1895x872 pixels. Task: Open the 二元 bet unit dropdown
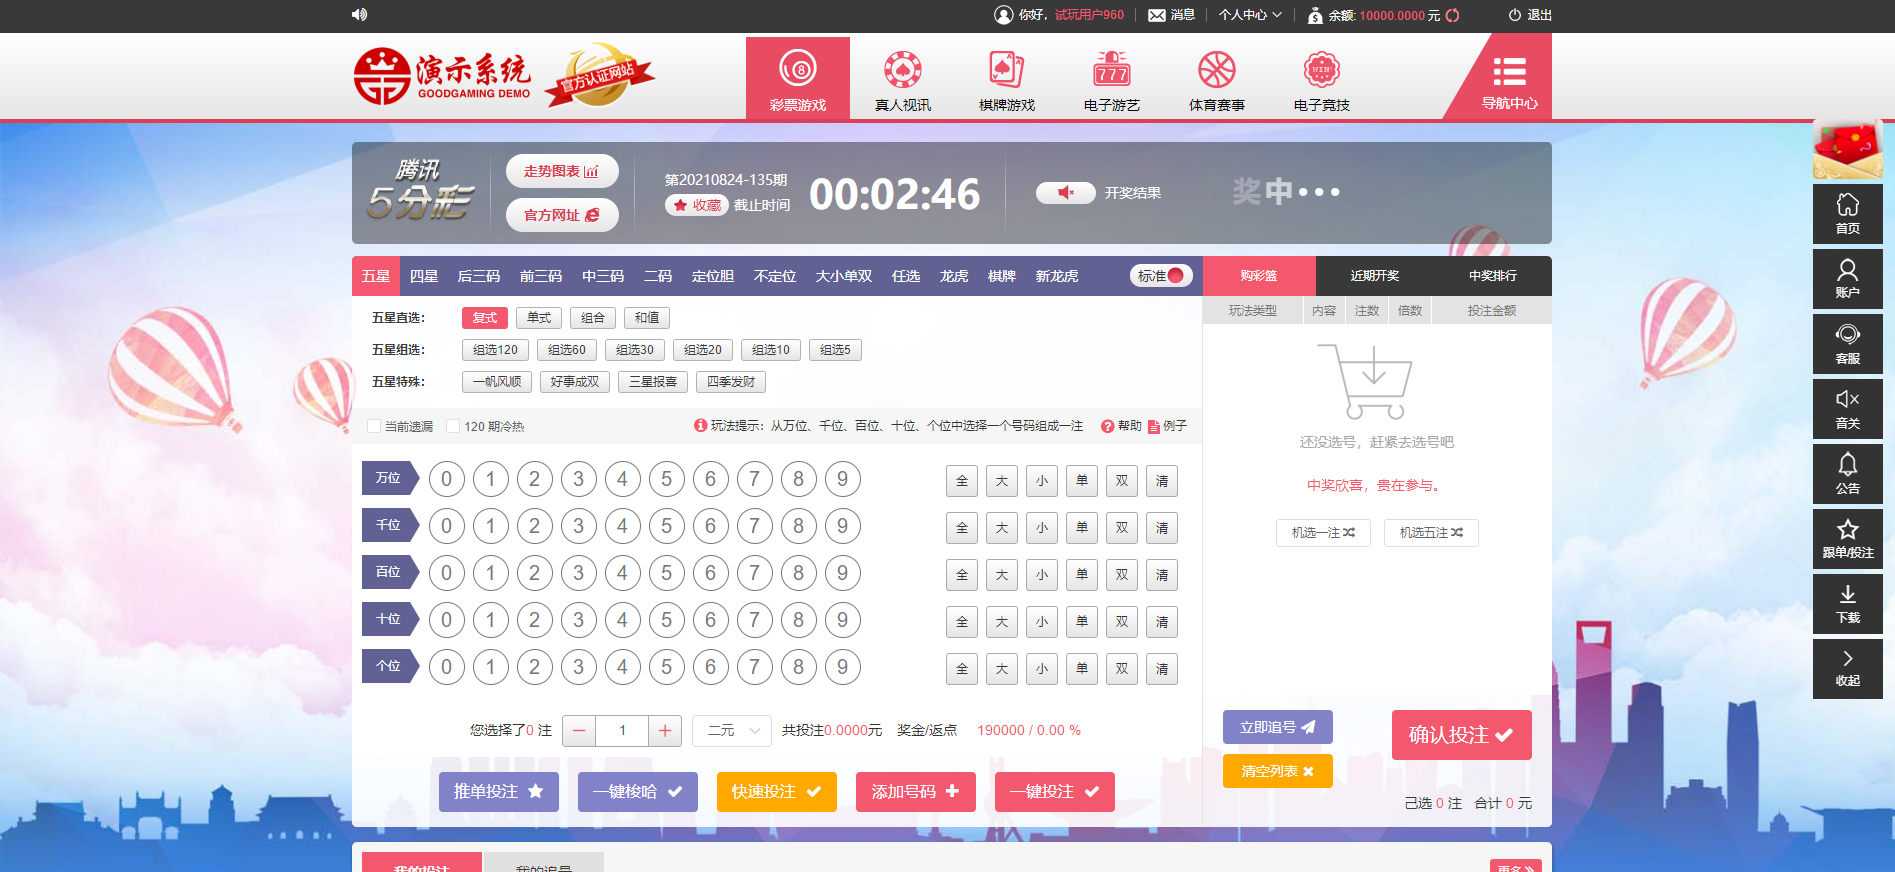(732, 731)
